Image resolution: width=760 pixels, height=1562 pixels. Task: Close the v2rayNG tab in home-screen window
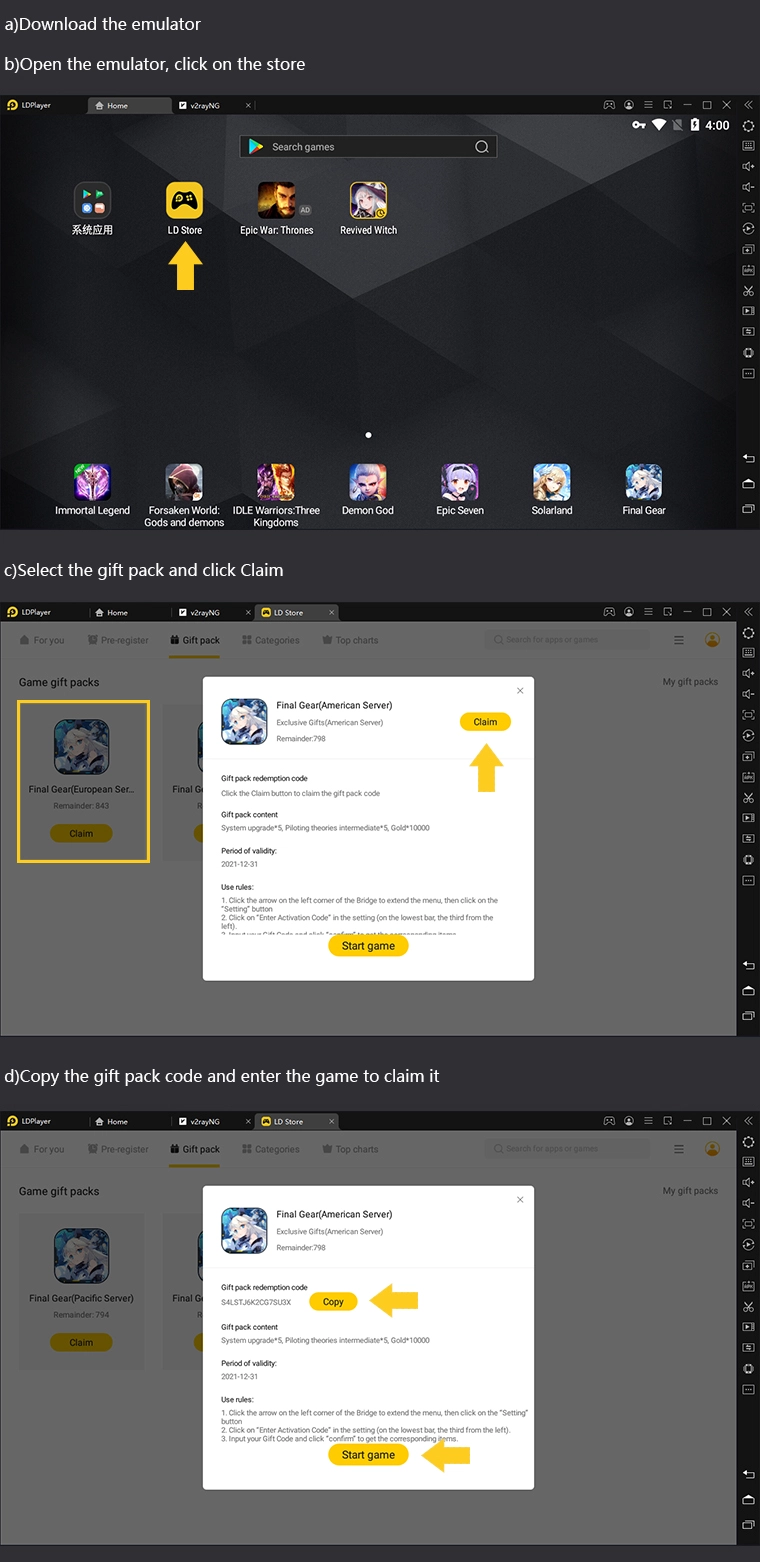[248, 105]
